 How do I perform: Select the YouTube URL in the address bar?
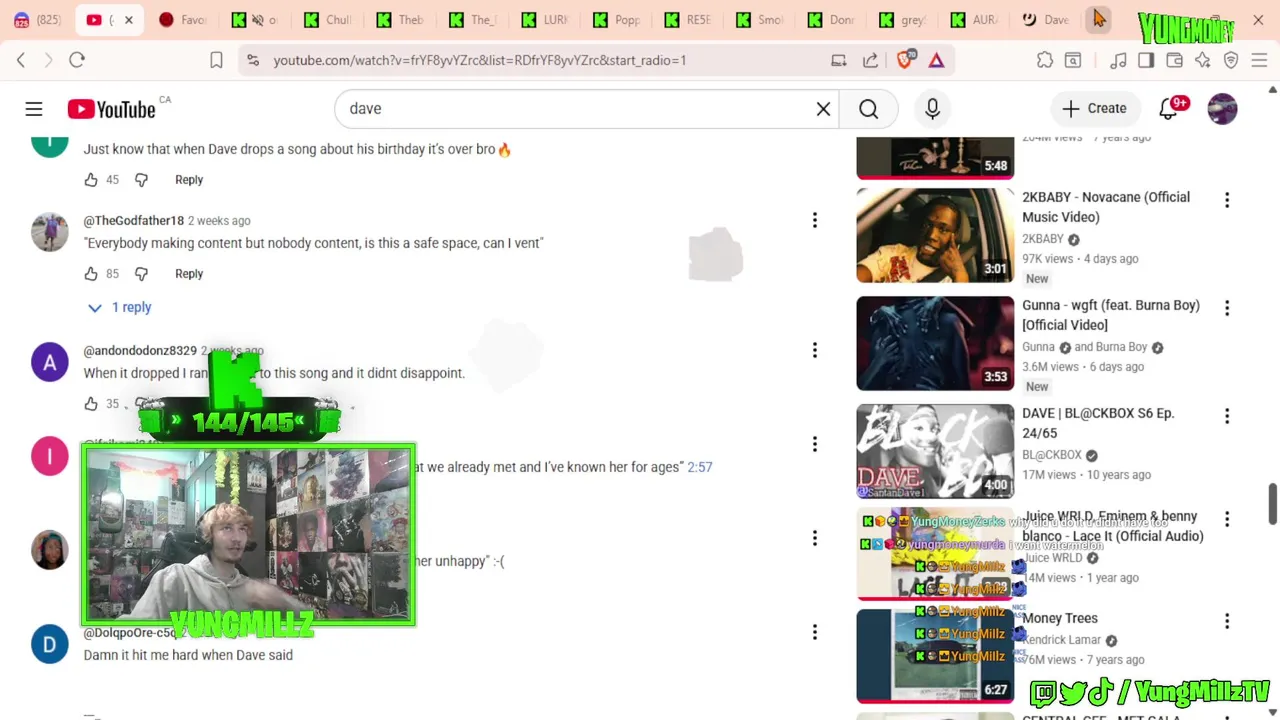(x=480, y=60)
